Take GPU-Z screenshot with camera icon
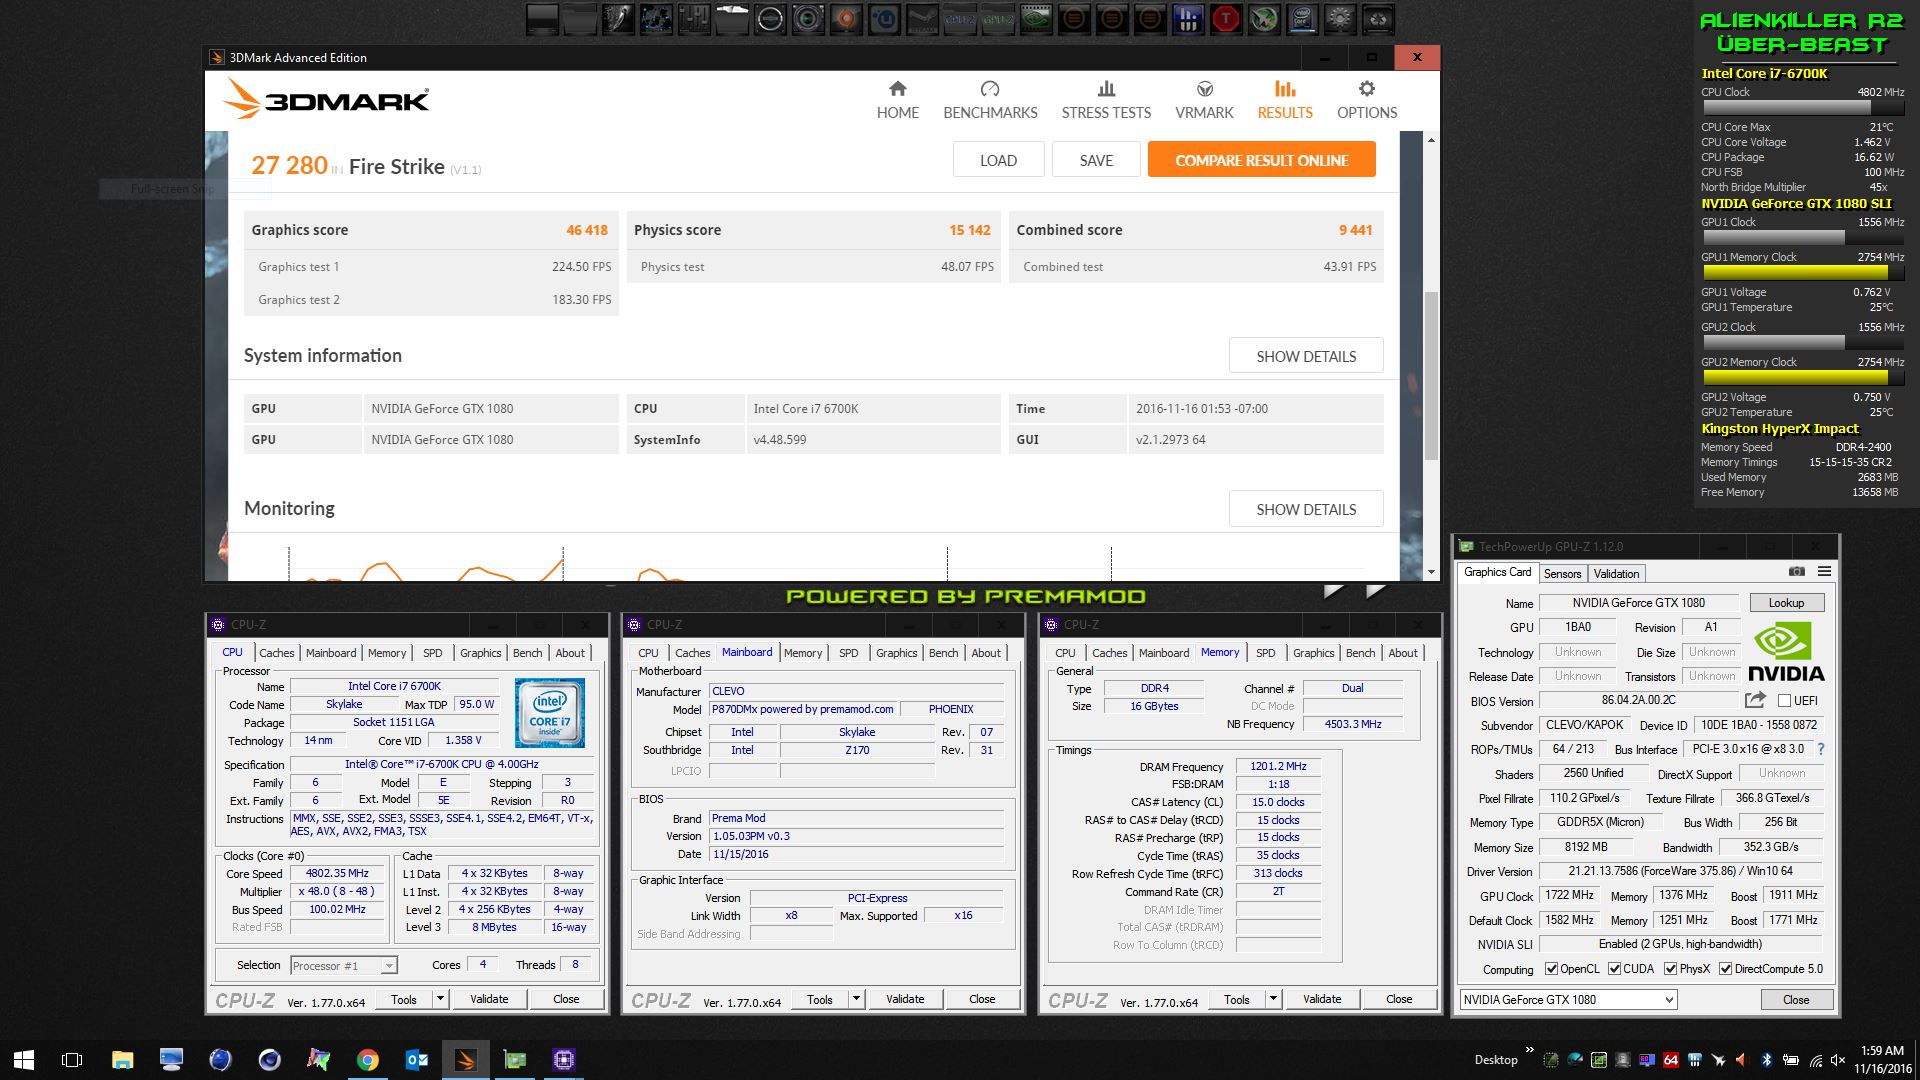The image size is (1920, 1080). click(1797, 572)
